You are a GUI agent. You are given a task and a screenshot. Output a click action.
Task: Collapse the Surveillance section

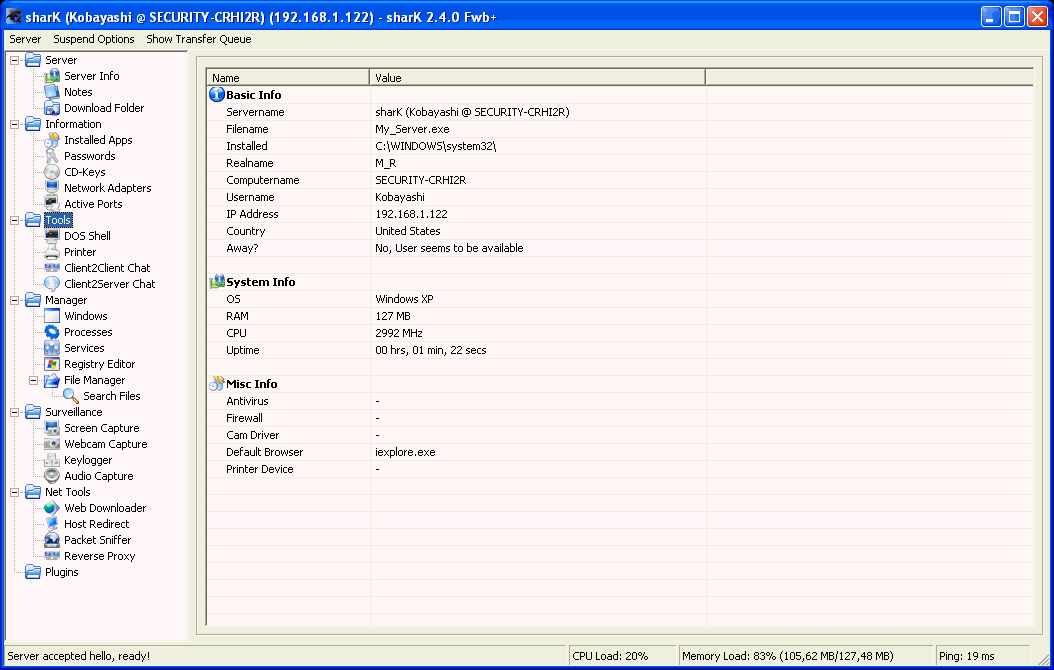[x=14, y=411]
